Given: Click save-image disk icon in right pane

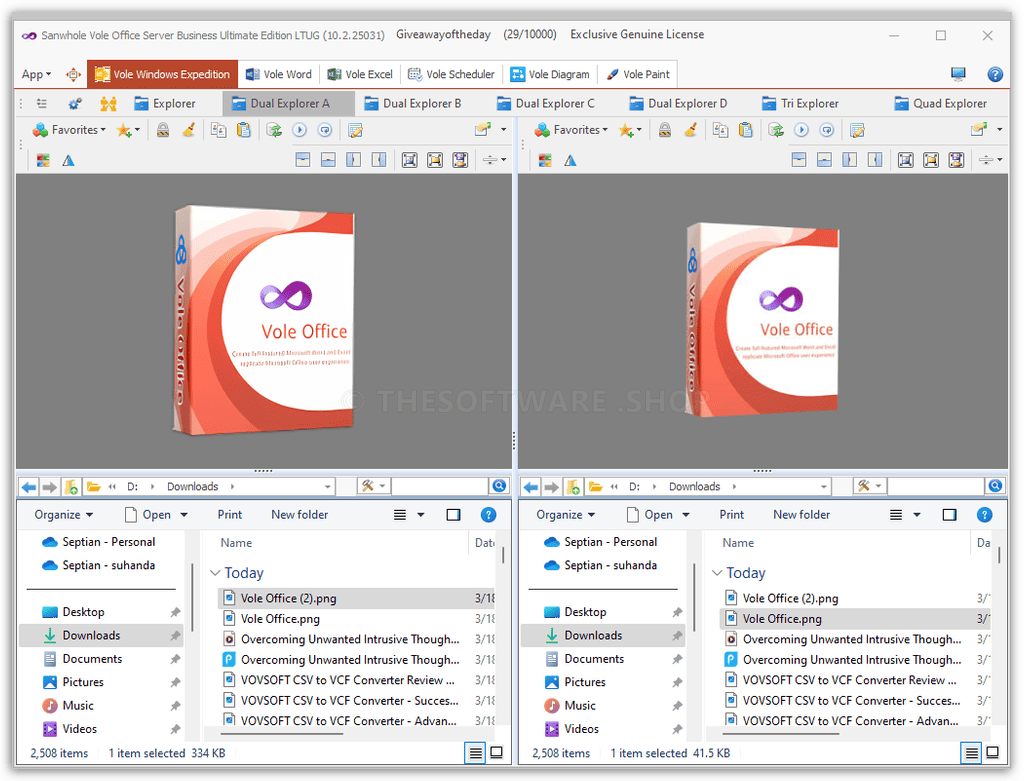Looking at the screenshot, I should (x=956, y=160).
